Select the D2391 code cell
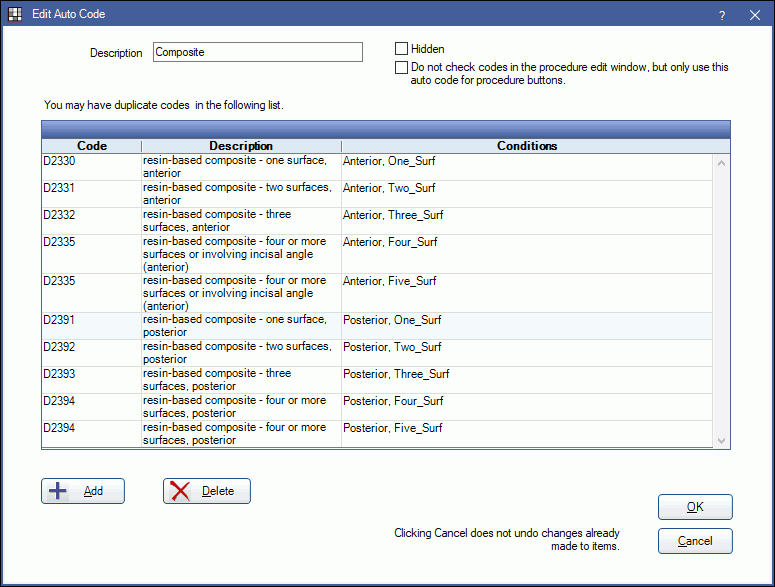 tap(92, 326)
